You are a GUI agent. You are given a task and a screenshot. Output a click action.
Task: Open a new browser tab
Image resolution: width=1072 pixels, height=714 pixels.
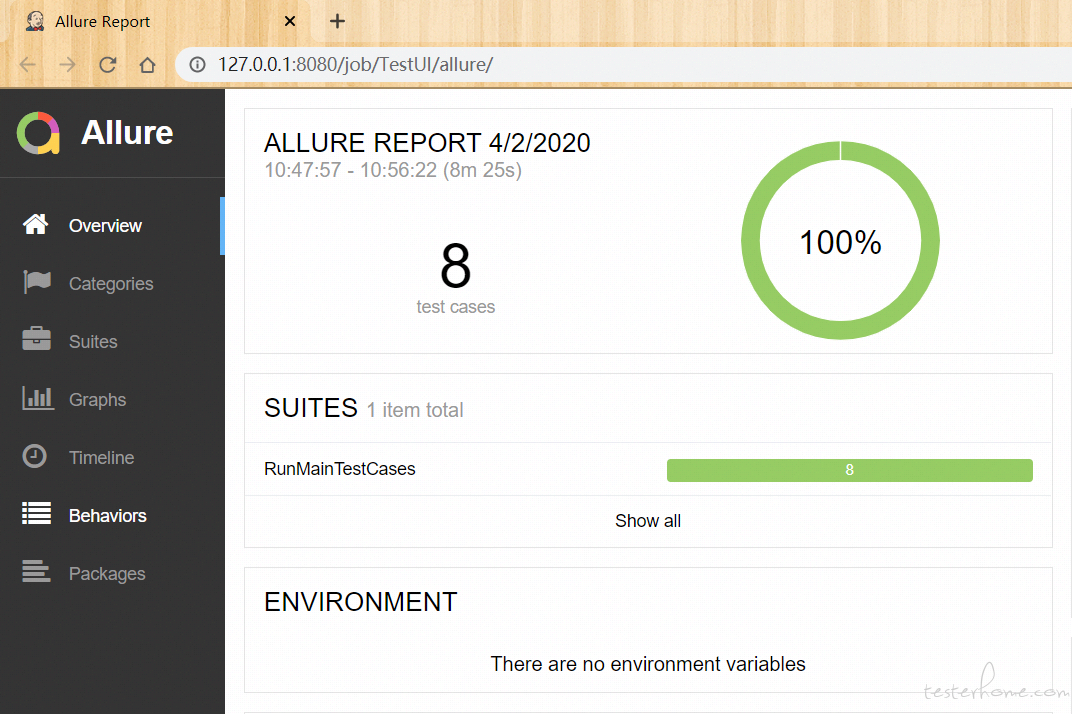point(337,21)
